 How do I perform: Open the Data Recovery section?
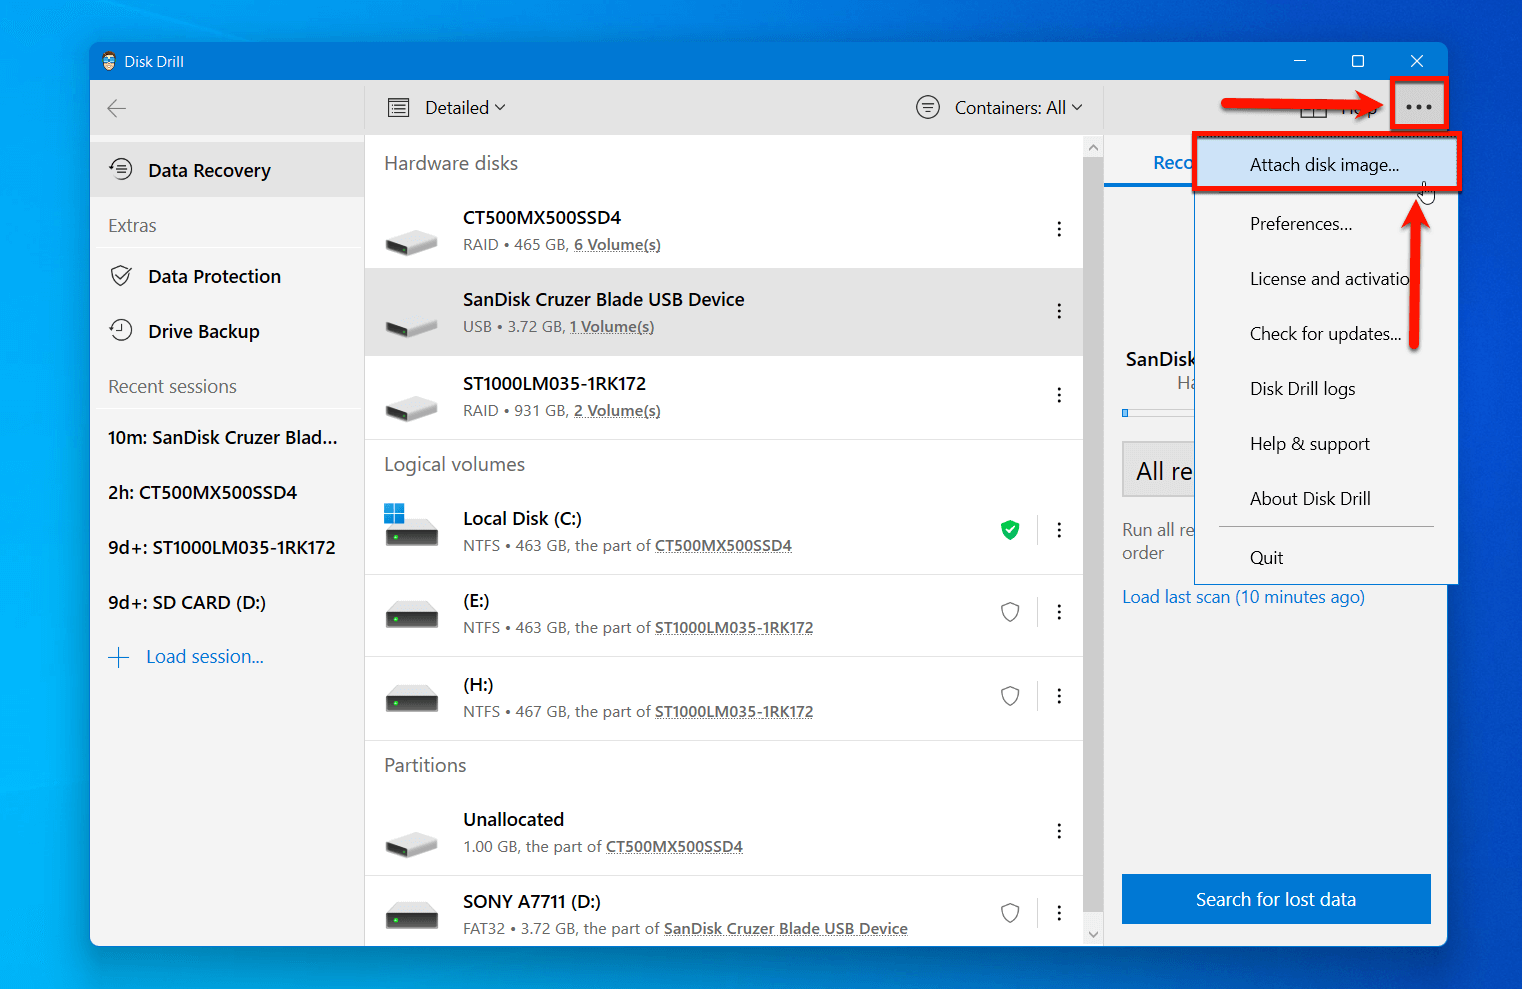pyautogui.click(x=227, y=170)
